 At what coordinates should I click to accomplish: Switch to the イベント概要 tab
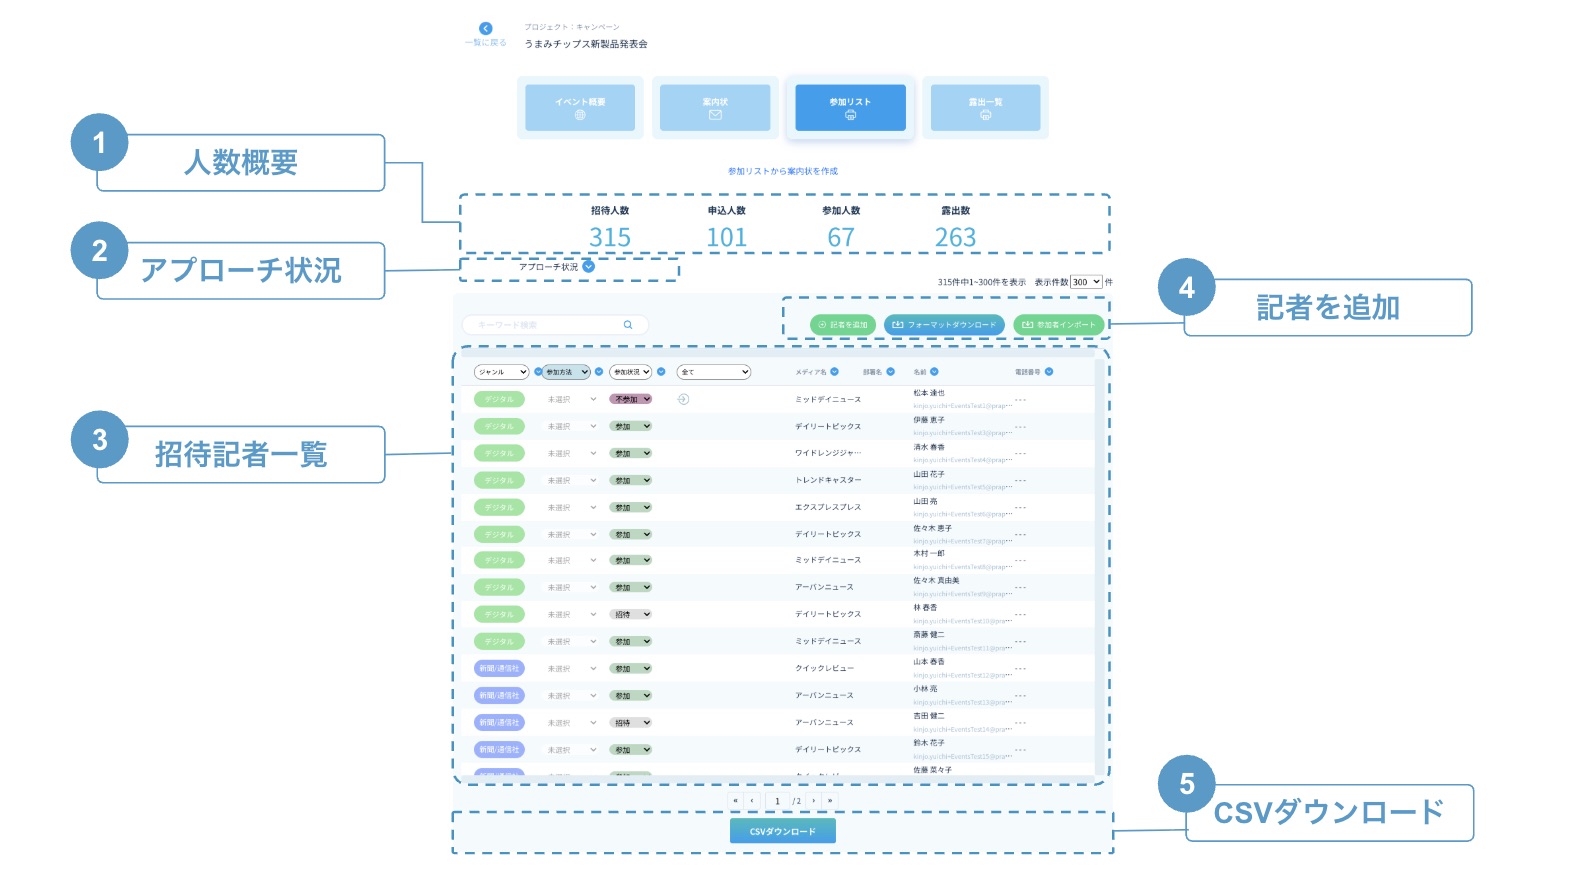click(x=580, y=107)
